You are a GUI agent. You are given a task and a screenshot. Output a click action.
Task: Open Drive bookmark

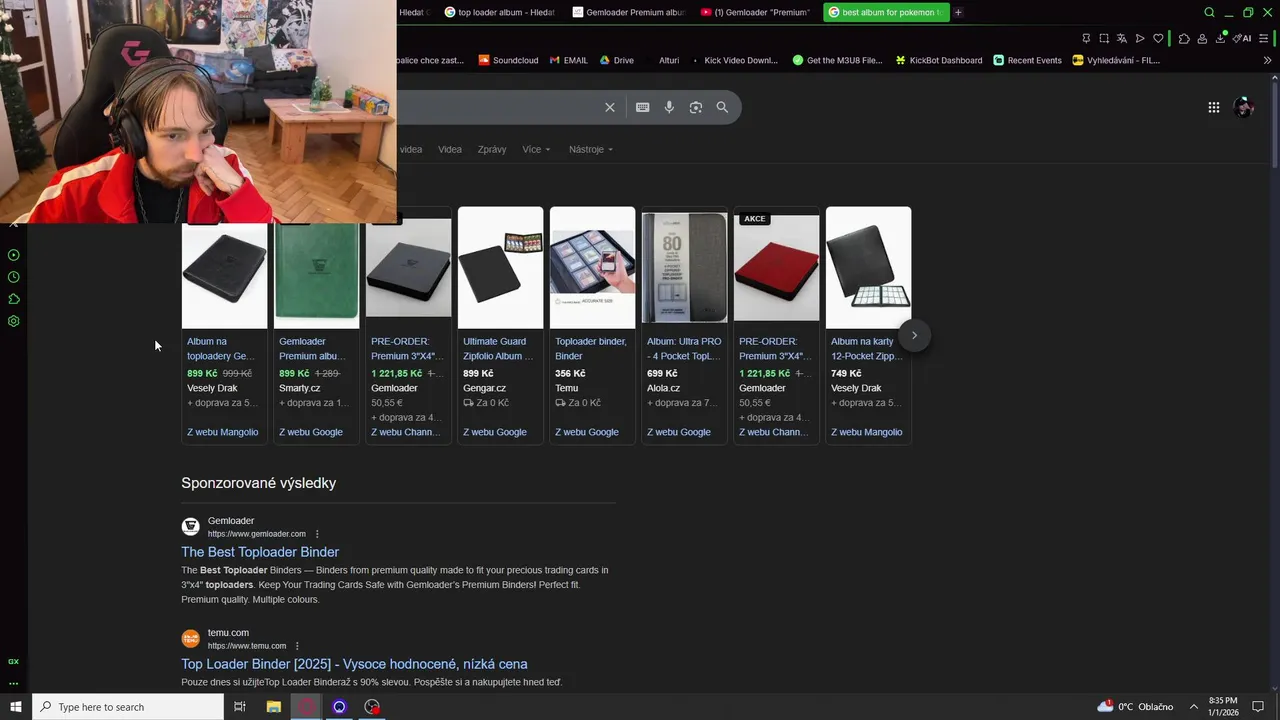point(617,60)
